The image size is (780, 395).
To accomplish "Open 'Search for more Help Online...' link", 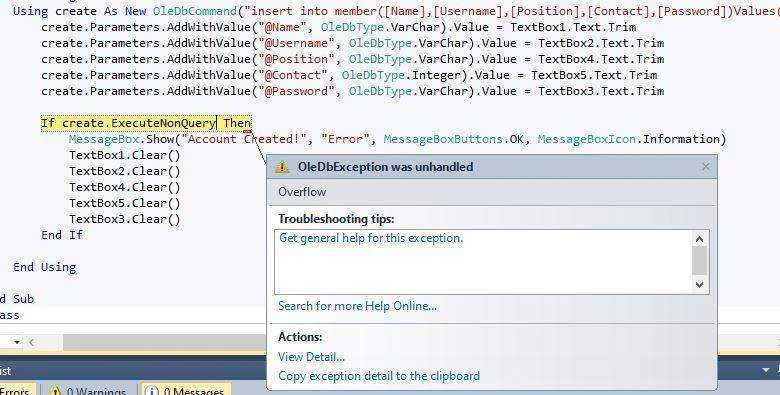I will pyautogui.click(x=358, y=306).
